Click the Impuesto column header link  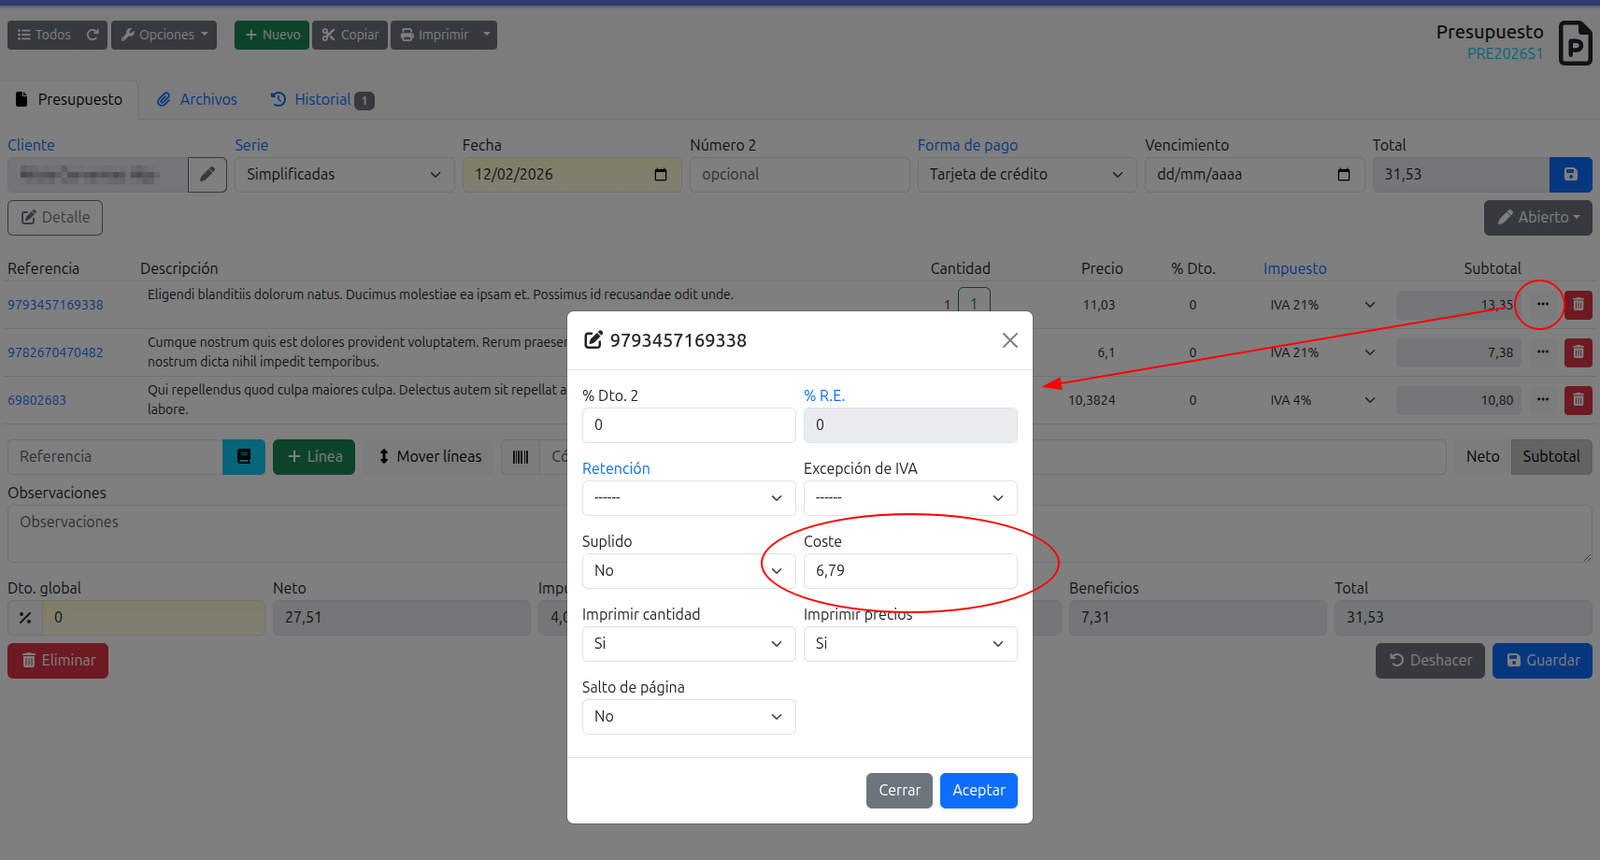tap(1294, 269)
